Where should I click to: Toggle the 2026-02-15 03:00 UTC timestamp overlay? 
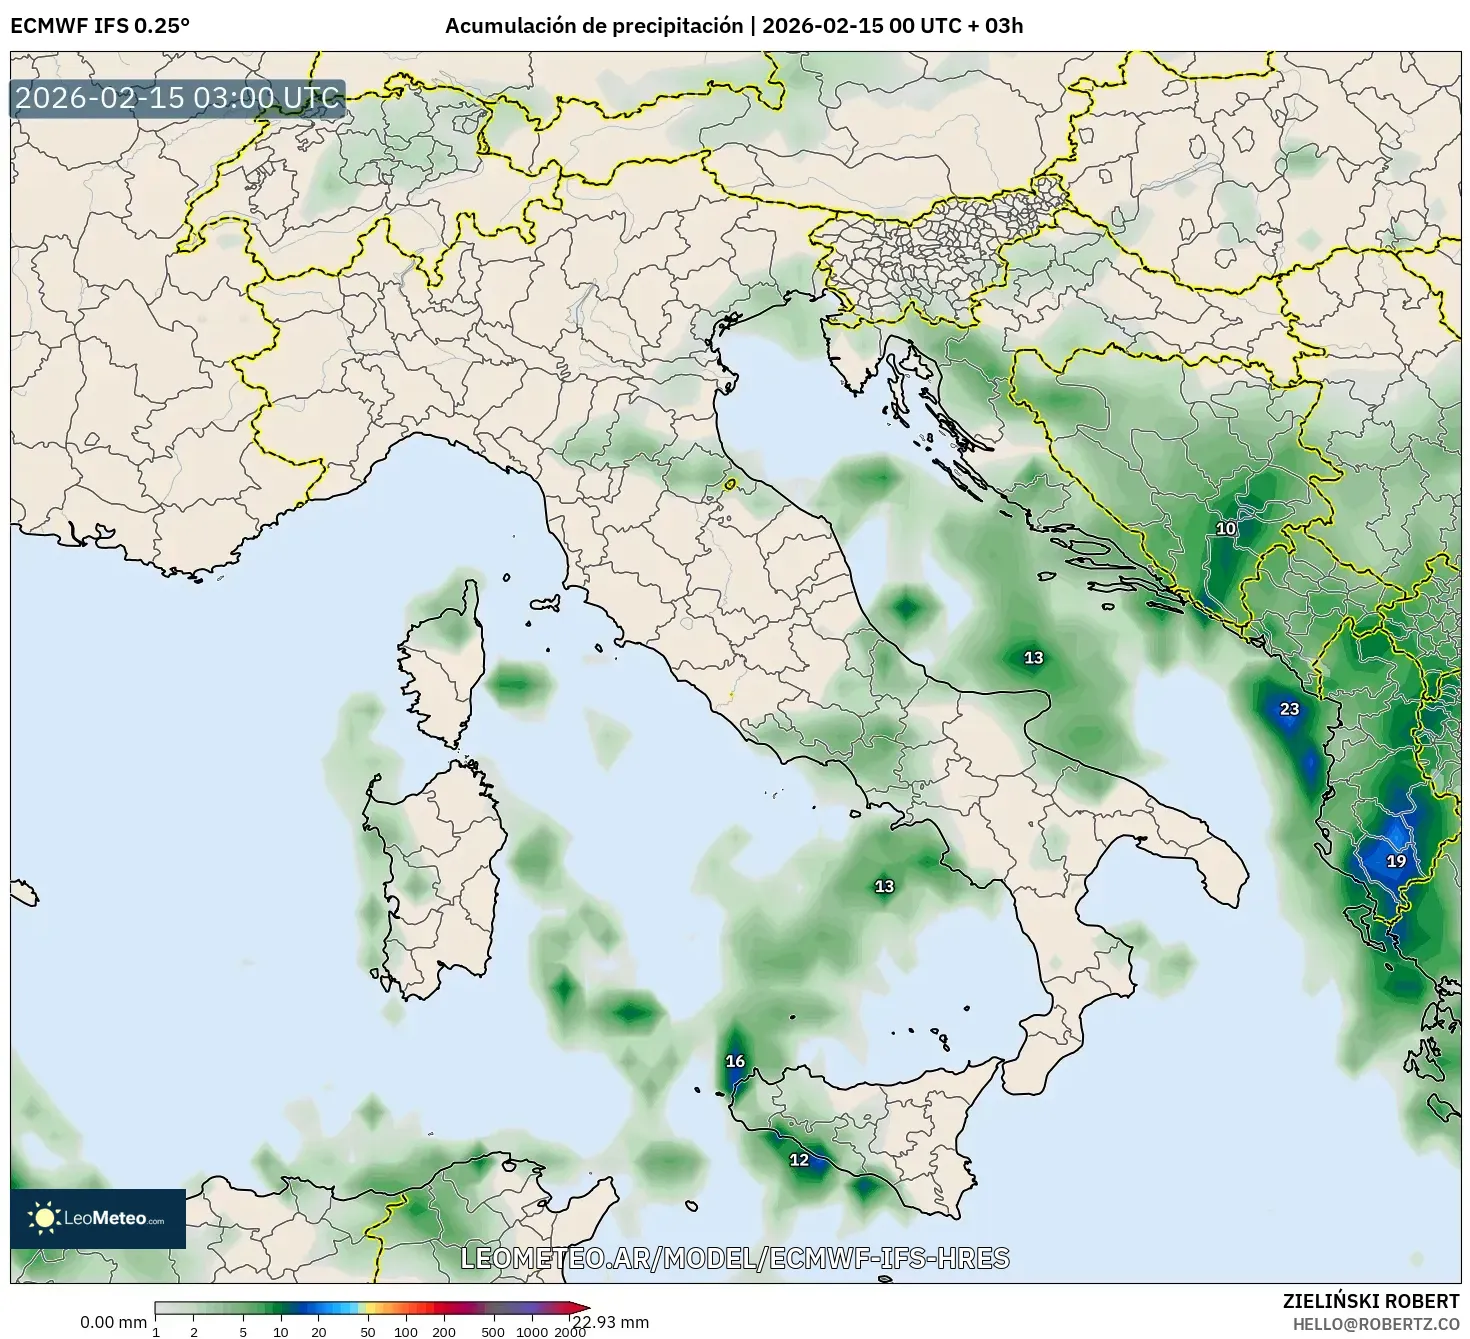175,99
